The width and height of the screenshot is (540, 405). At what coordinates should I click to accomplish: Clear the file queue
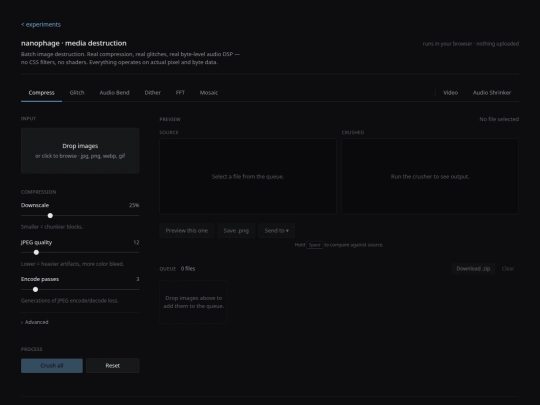(x=508, y=269)
